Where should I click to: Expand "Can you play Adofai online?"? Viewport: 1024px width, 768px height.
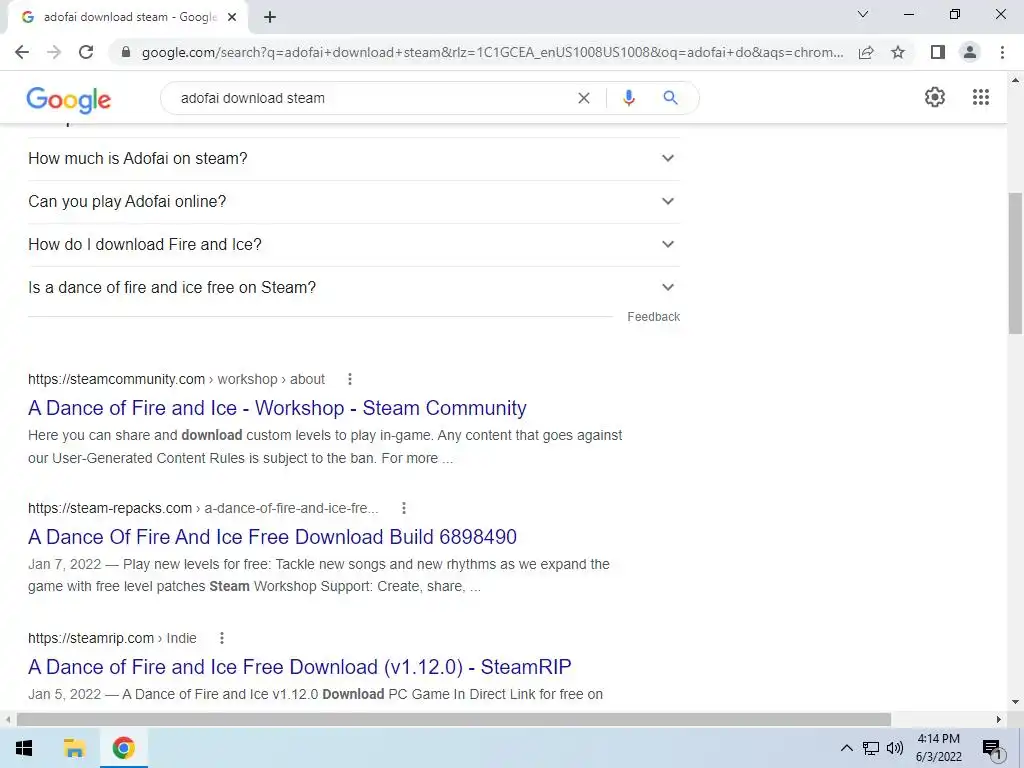click(354, 202)
